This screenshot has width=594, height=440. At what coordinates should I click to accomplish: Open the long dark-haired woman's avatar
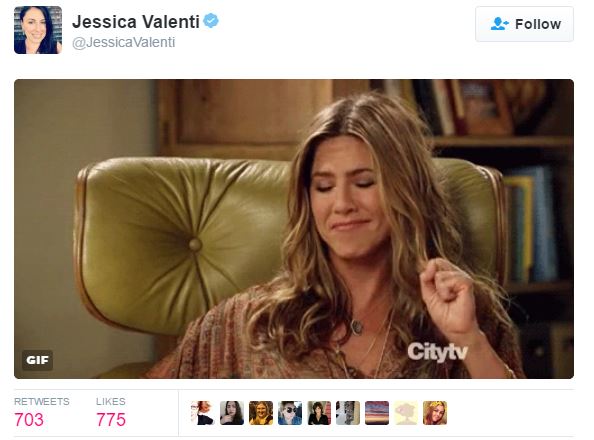pos(231,413)
